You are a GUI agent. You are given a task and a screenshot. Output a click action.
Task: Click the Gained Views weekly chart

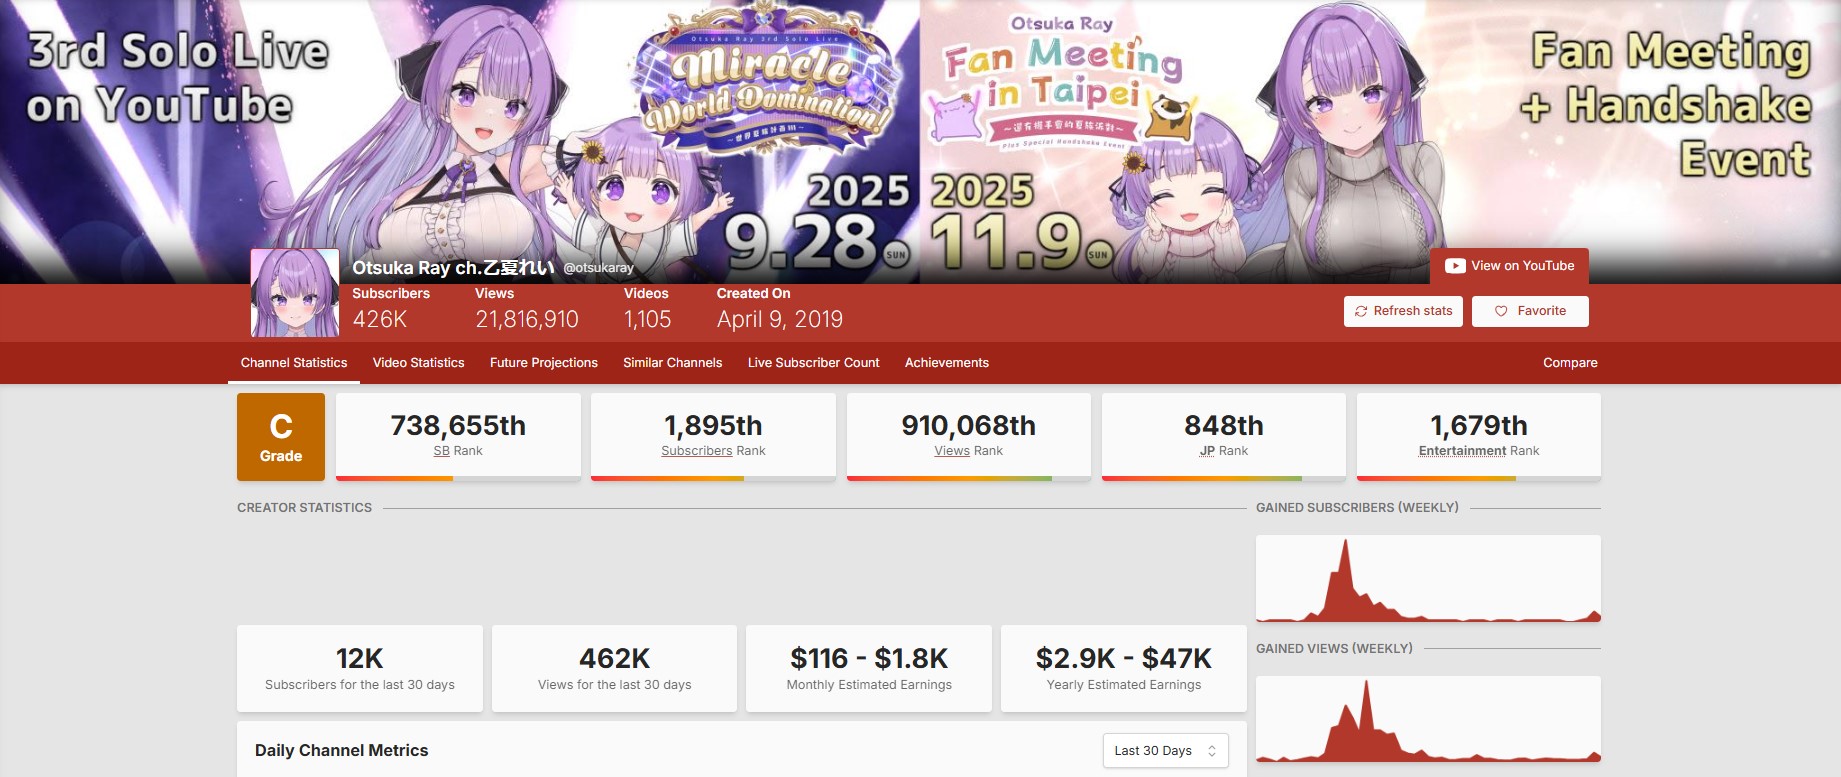click(1428, 719)
